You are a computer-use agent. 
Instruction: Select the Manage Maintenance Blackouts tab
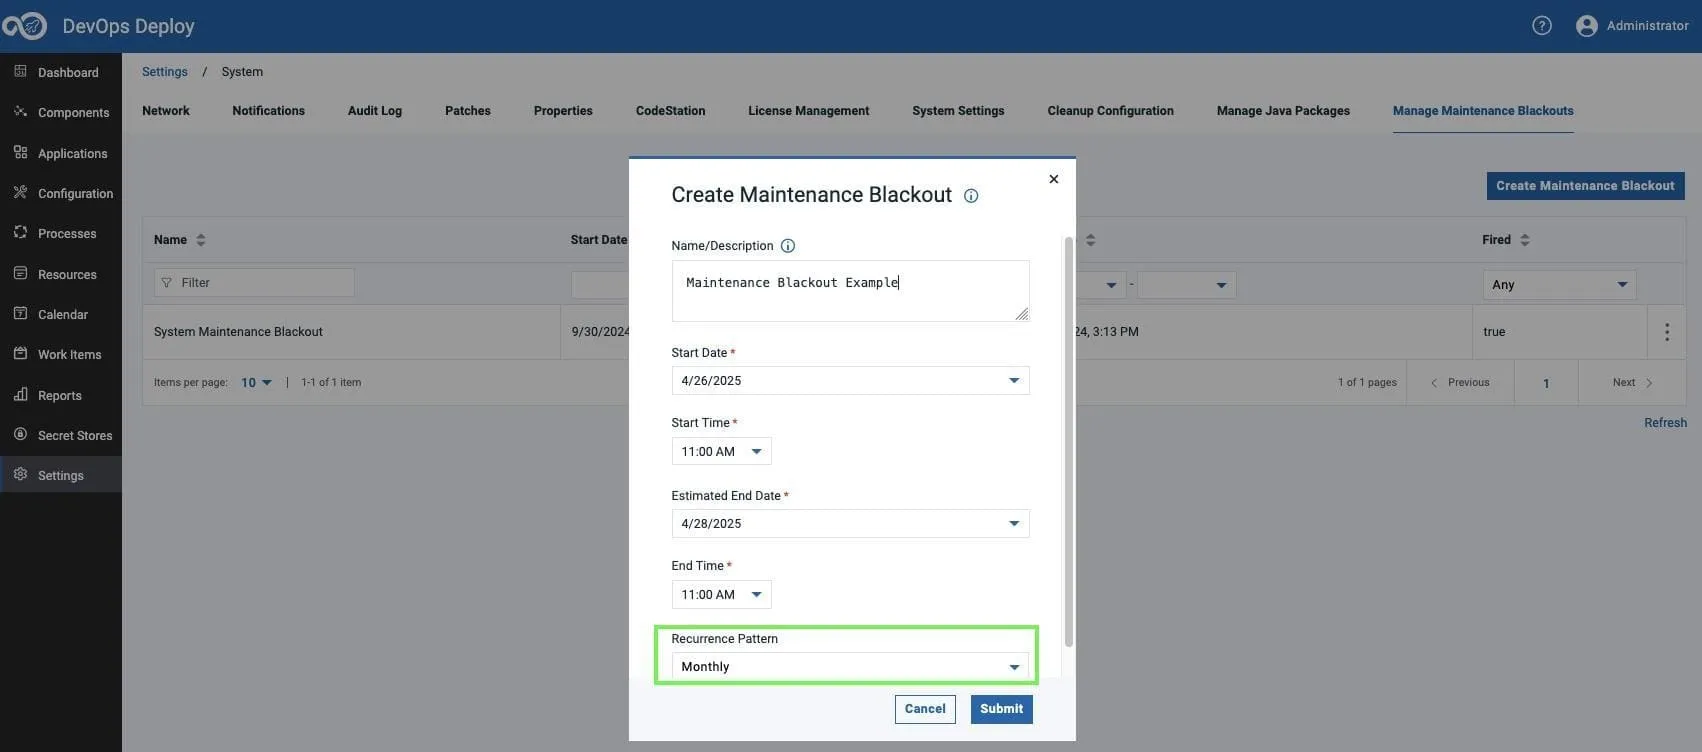point(1483,111)
